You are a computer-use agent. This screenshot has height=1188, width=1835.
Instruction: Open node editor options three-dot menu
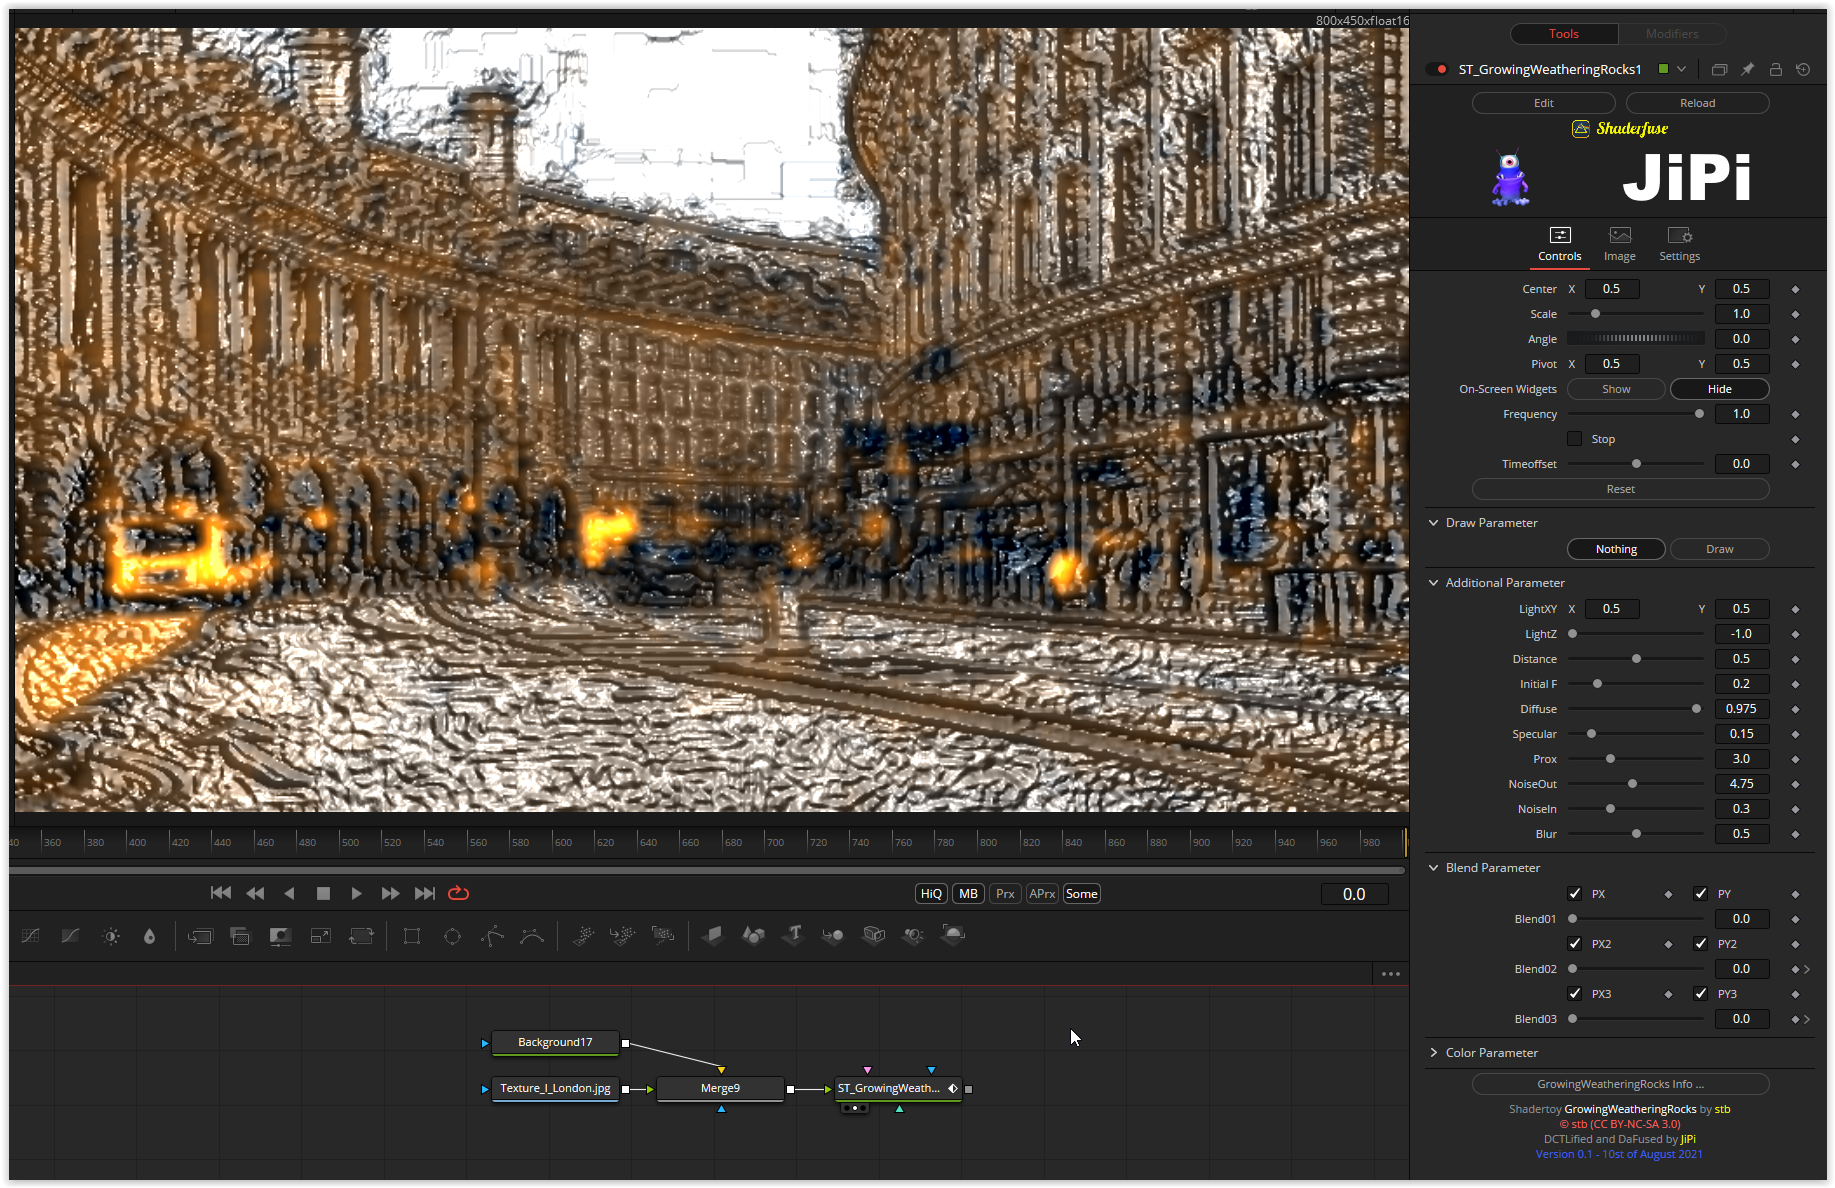(1391, 974)
